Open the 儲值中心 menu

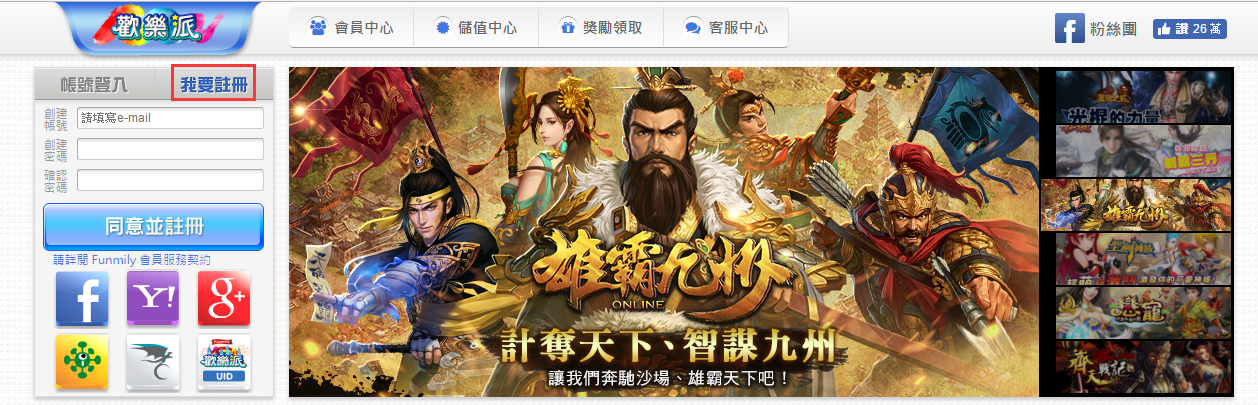(476, 28)
